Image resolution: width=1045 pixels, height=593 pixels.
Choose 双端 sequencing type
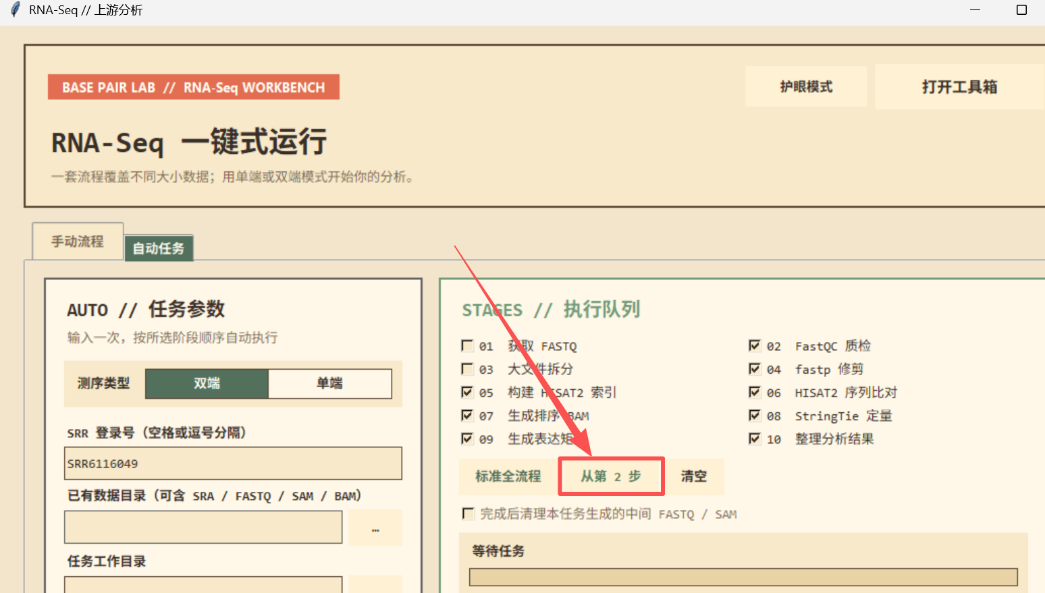[x=207, y=383]
